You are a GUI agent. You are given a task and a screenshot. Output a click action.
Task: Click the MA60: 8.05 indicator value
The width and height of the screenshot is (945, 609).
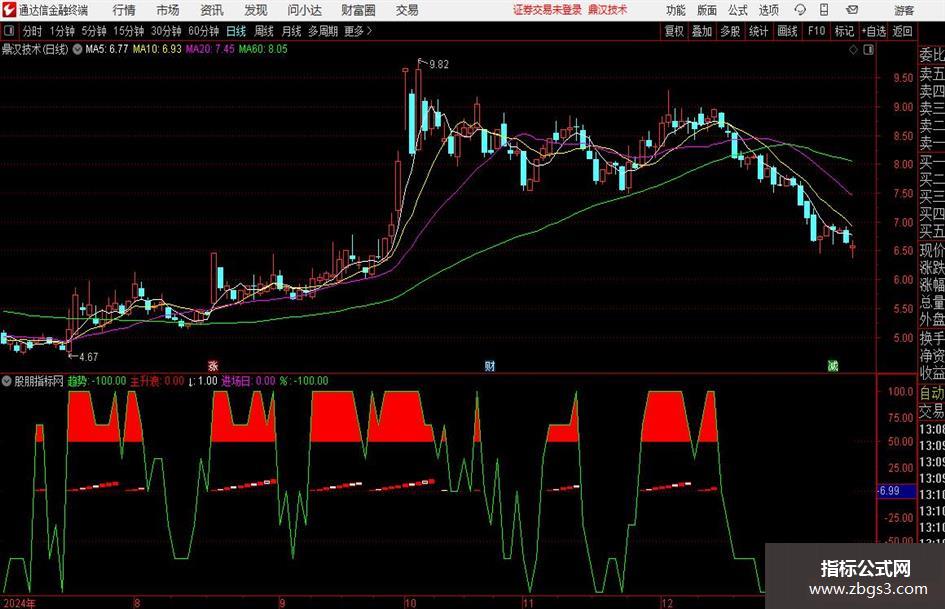(x=263, y=49)
